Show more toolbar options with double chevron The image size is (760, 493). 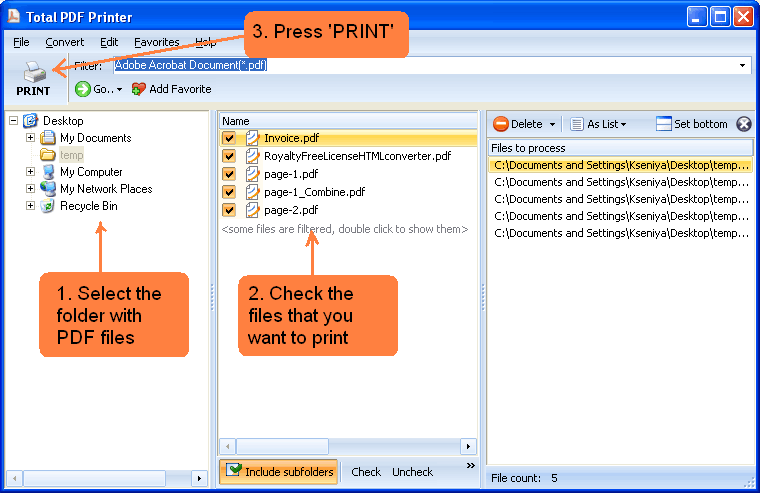point(470,465)
